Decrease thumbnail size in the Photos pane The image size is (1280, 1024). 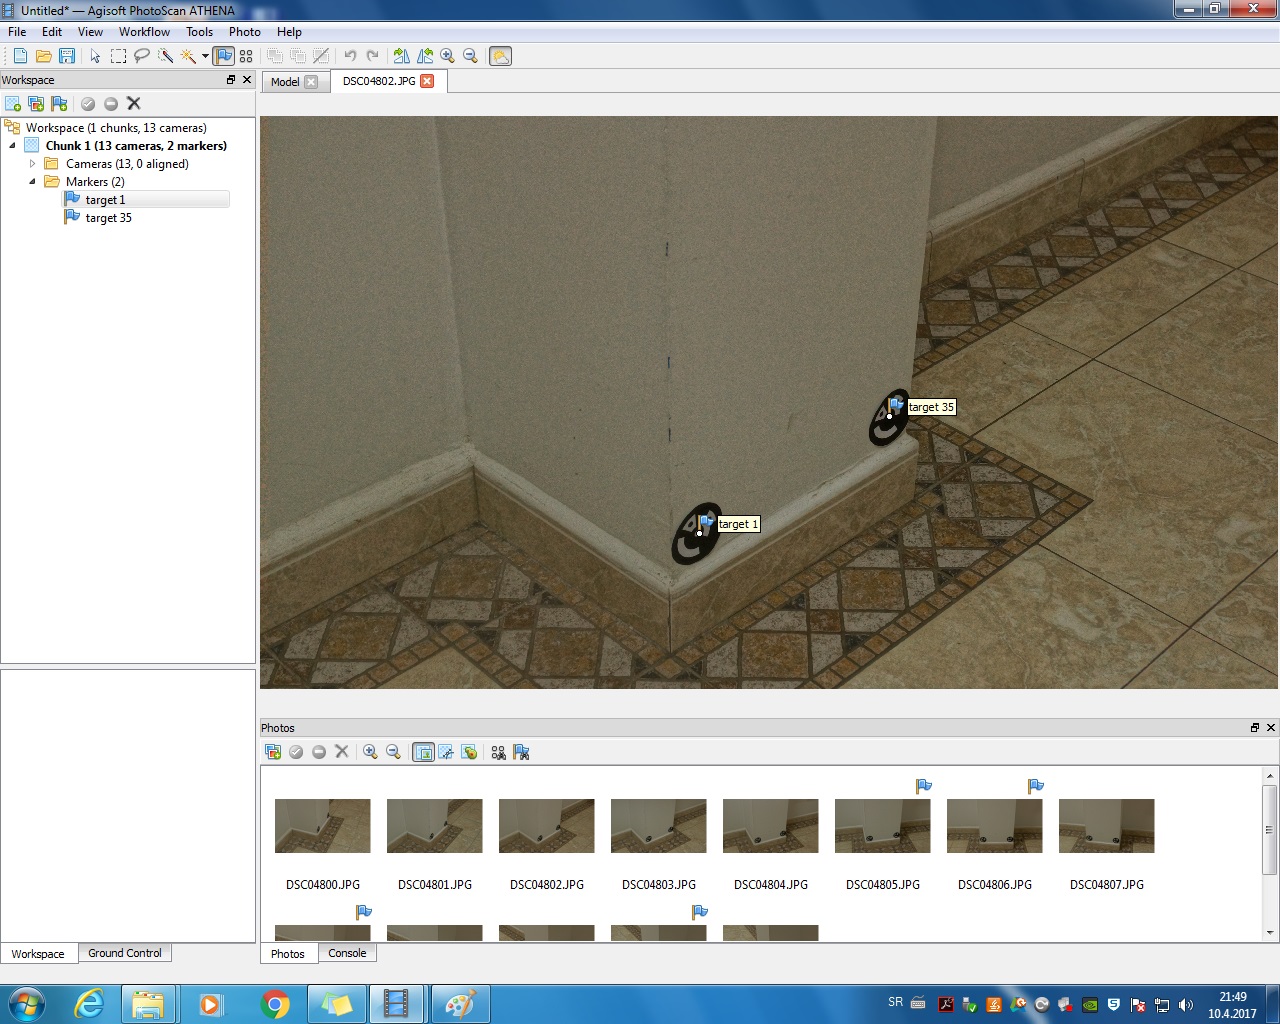point(393,752)
